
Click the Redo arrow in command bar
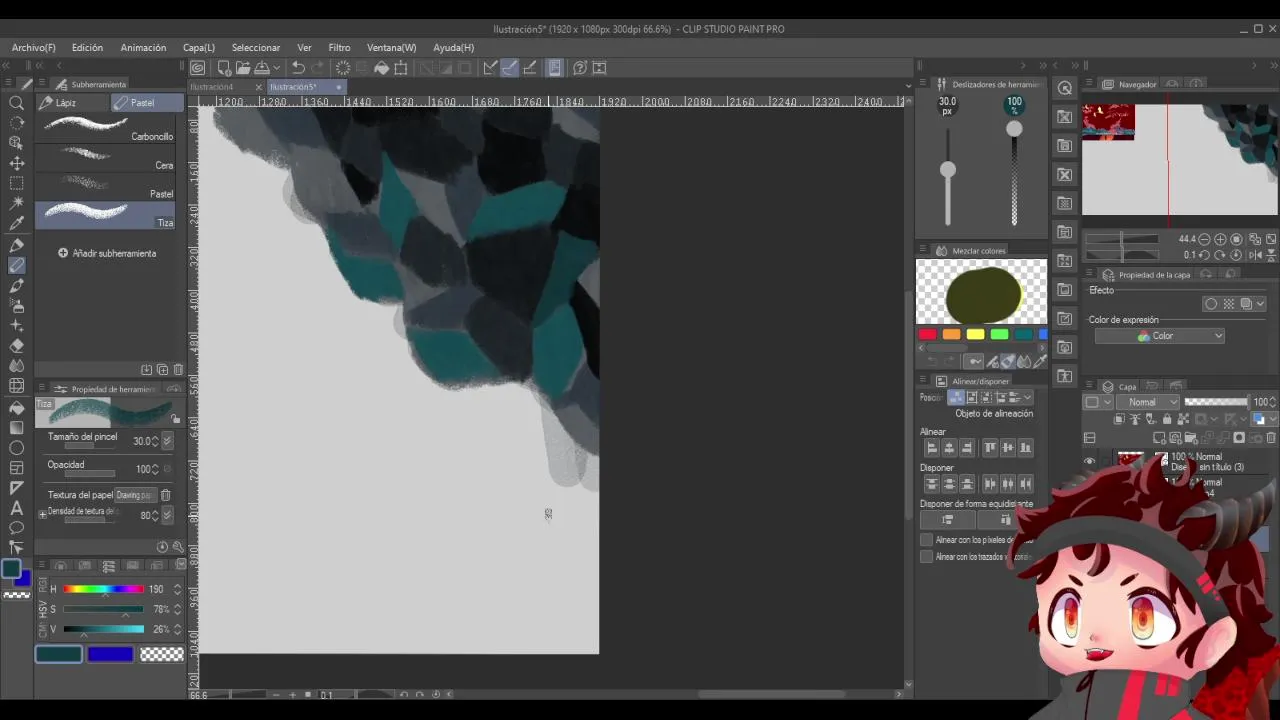[318, 68]
